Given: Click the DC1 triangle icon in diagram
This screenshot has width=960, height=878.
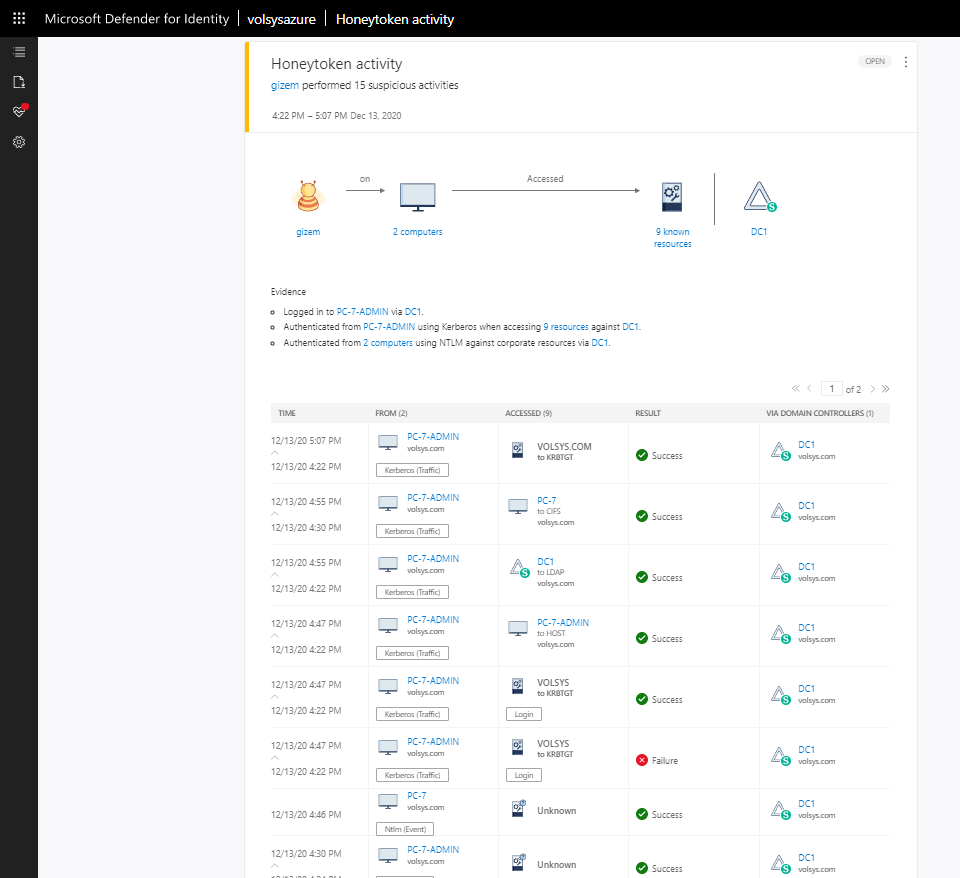Looking at the screenshot, I should pyautogui.click(x=759, y=198).
